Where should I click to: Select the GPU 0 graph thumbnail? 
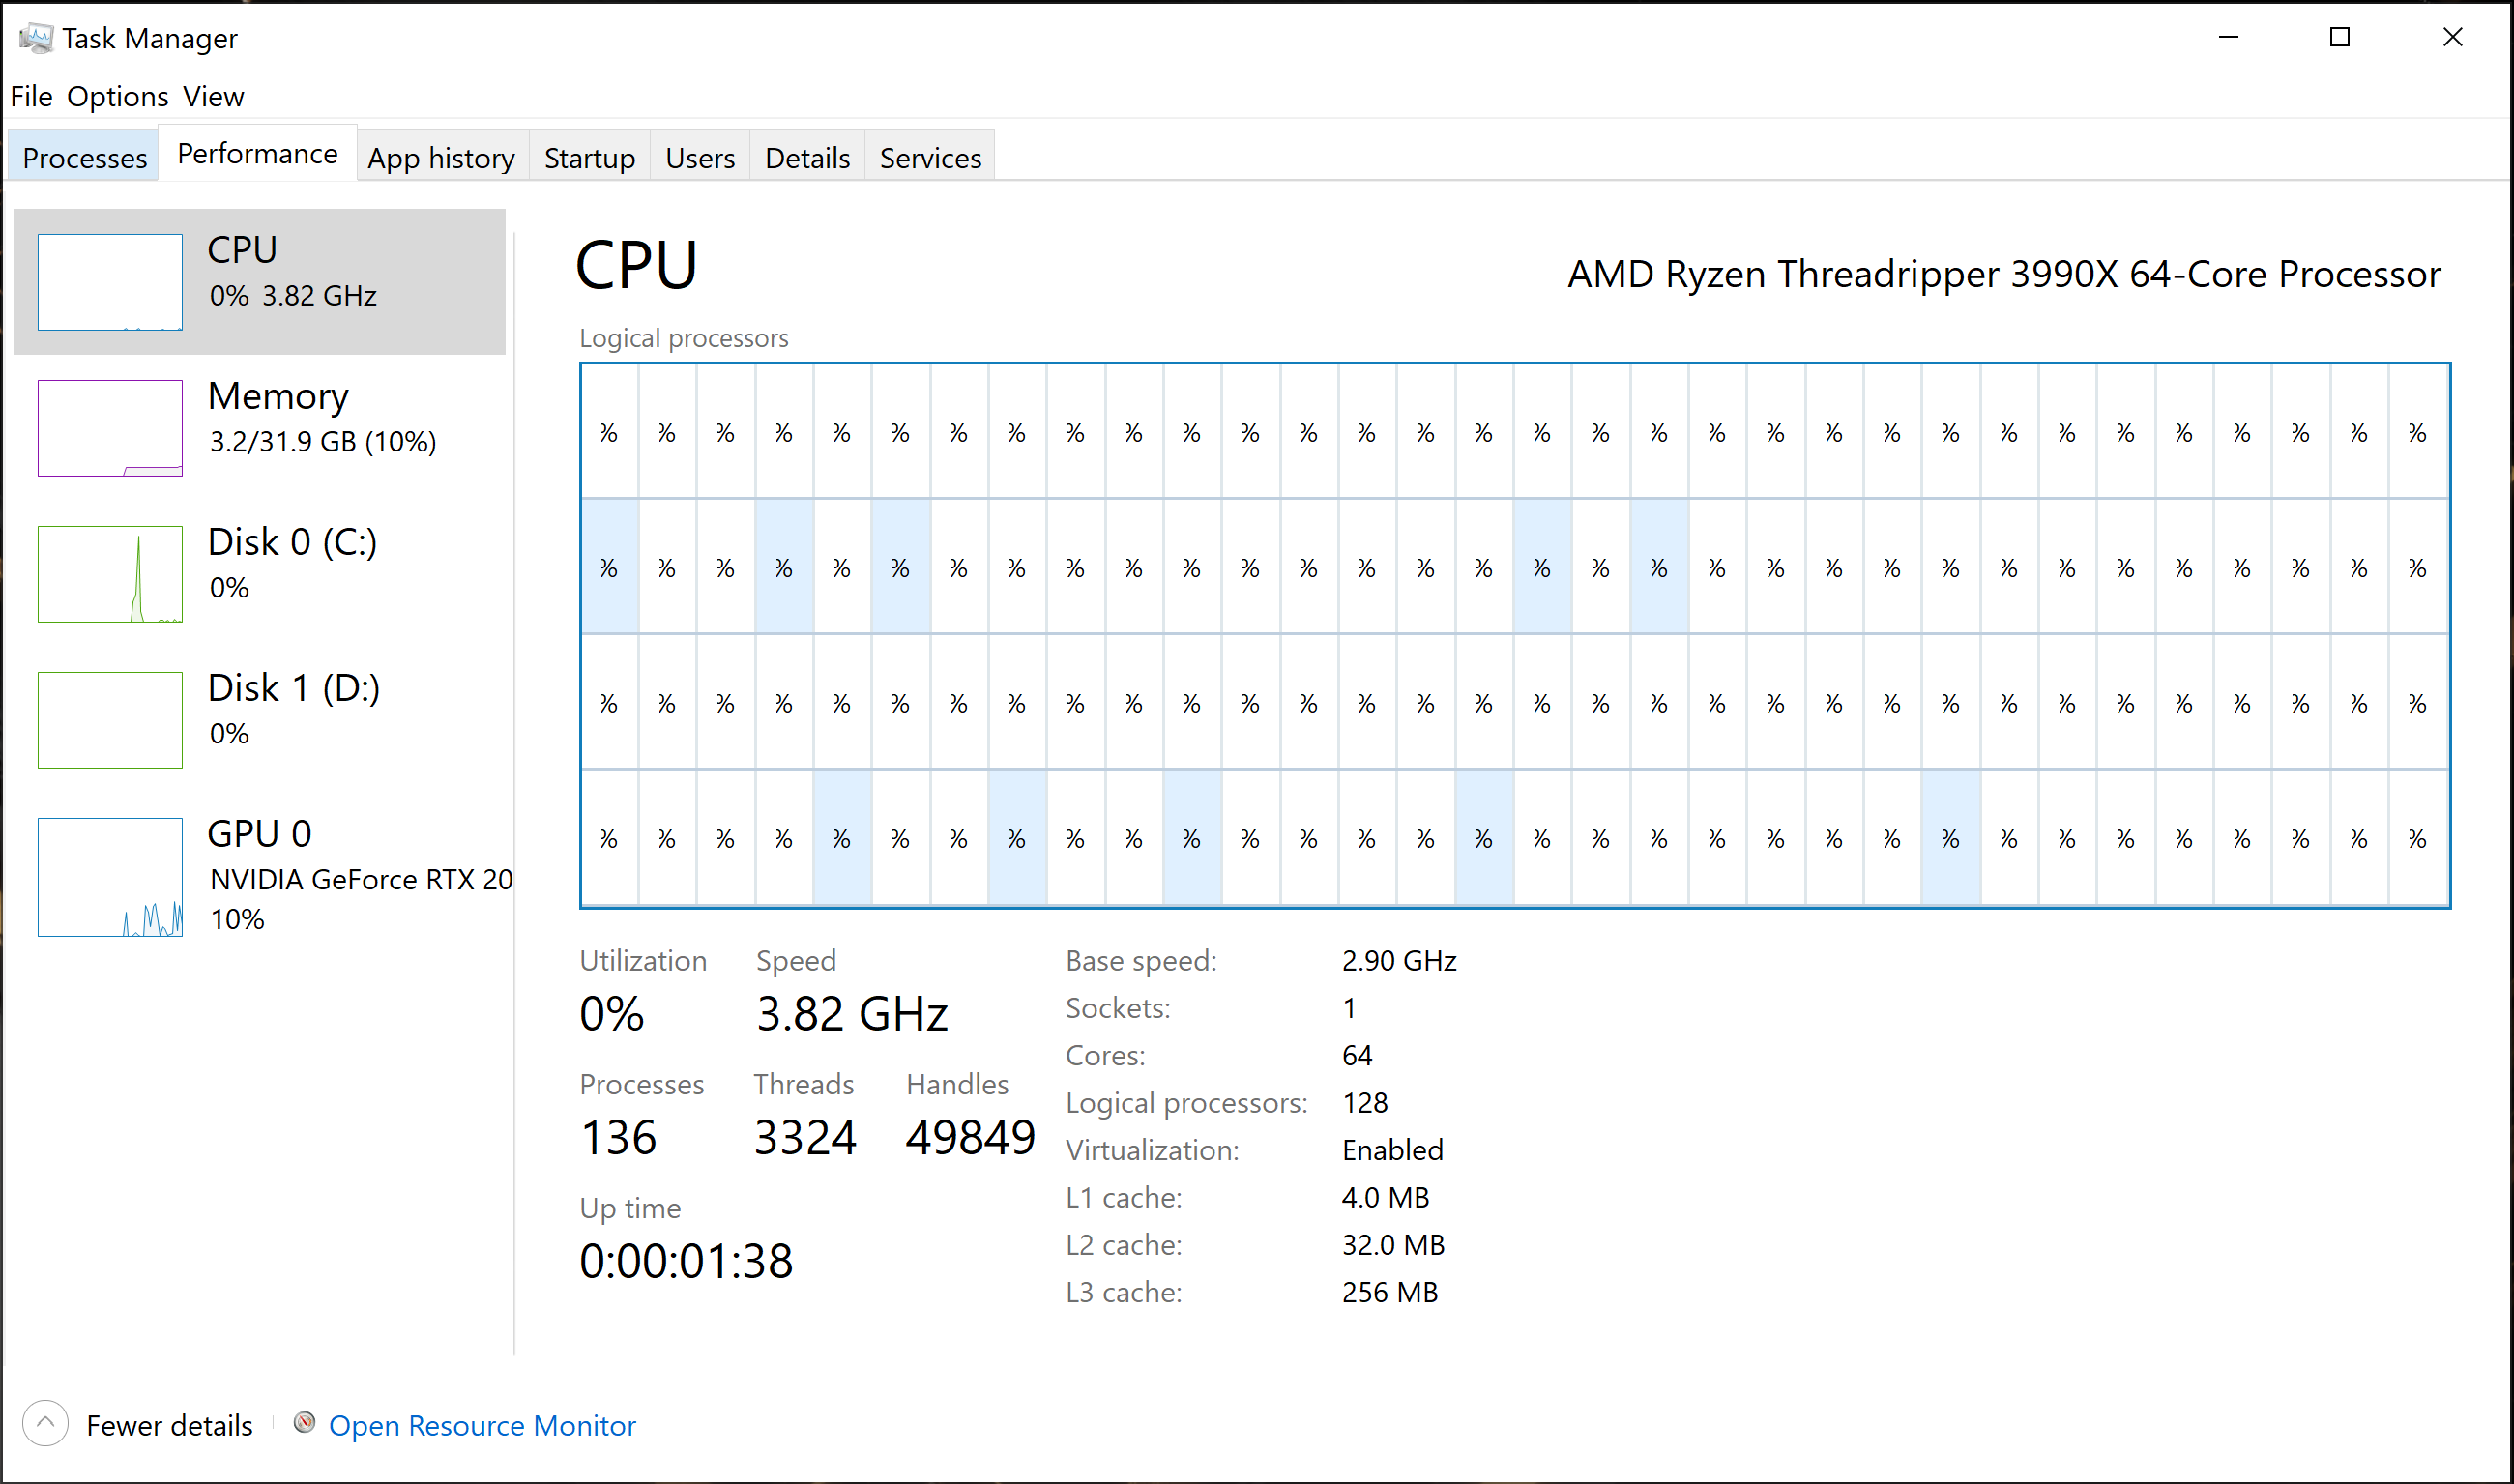click(110, 877)
